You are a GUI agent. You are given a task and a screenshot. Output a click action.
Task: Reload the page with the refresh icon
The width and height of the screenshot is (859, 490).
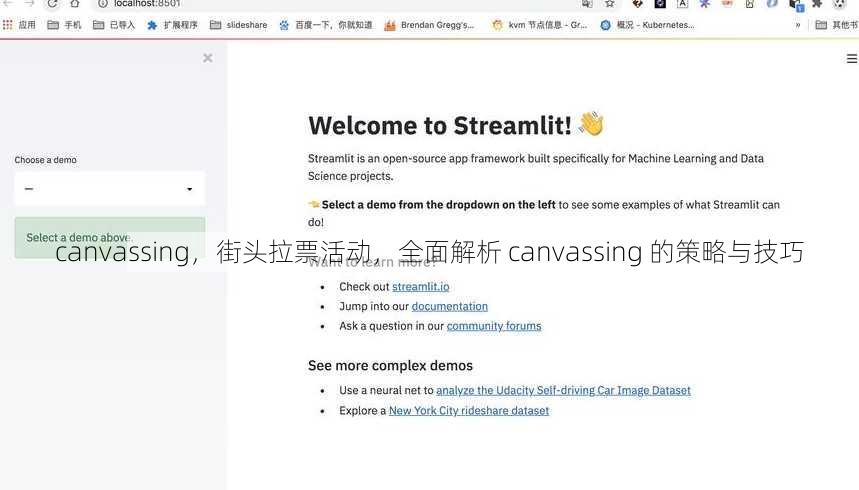tap(52, 4)
